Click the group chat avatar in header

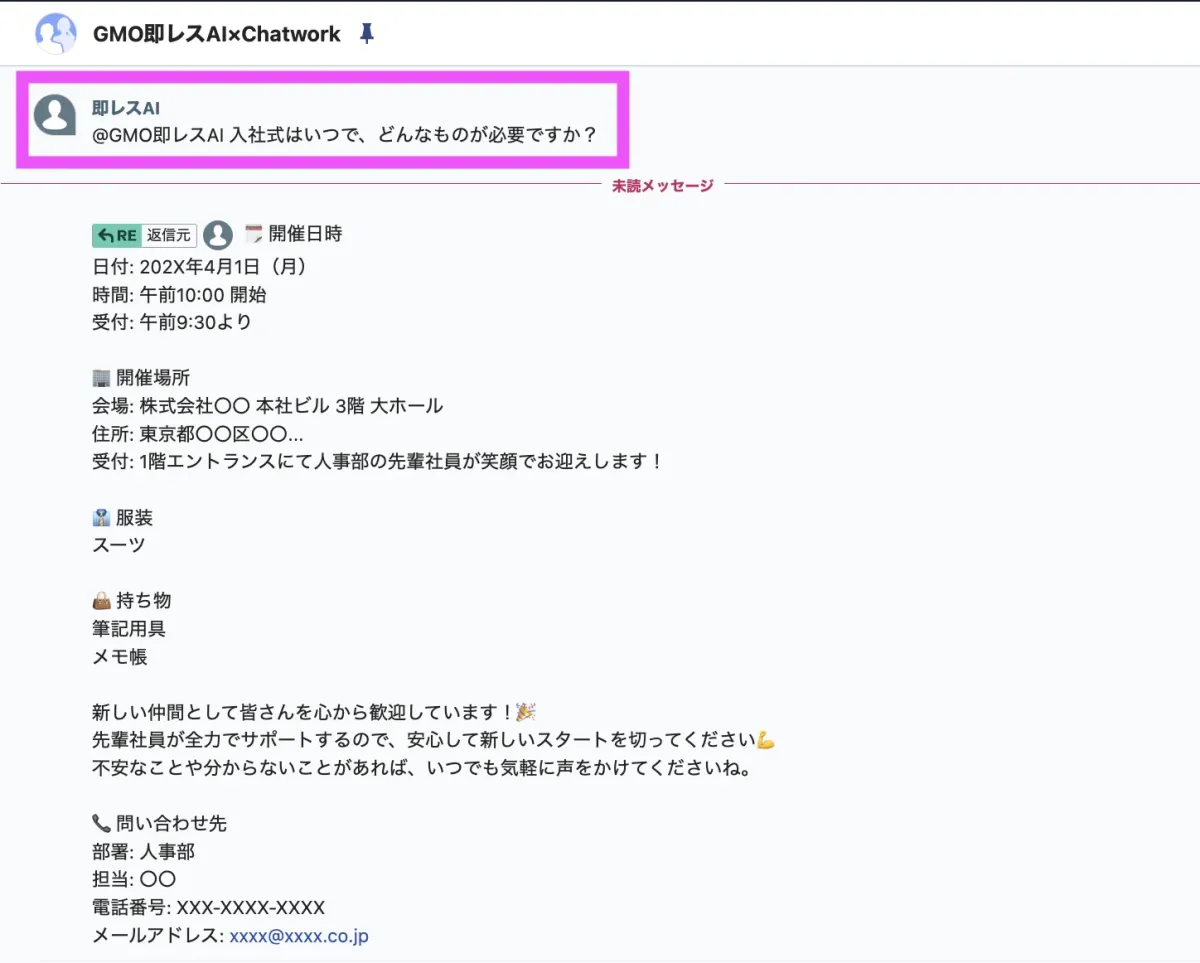[56, 34]
